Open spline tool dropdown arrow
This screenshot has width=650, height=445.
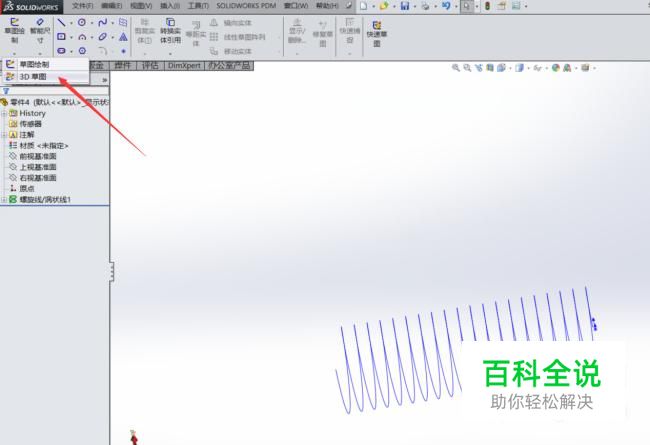pos(112,23)
